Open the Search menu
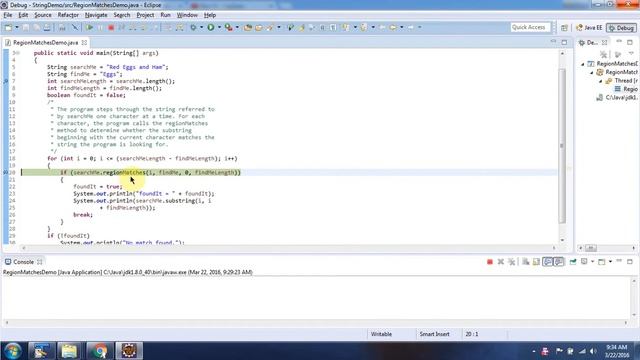 coord(122,15)
